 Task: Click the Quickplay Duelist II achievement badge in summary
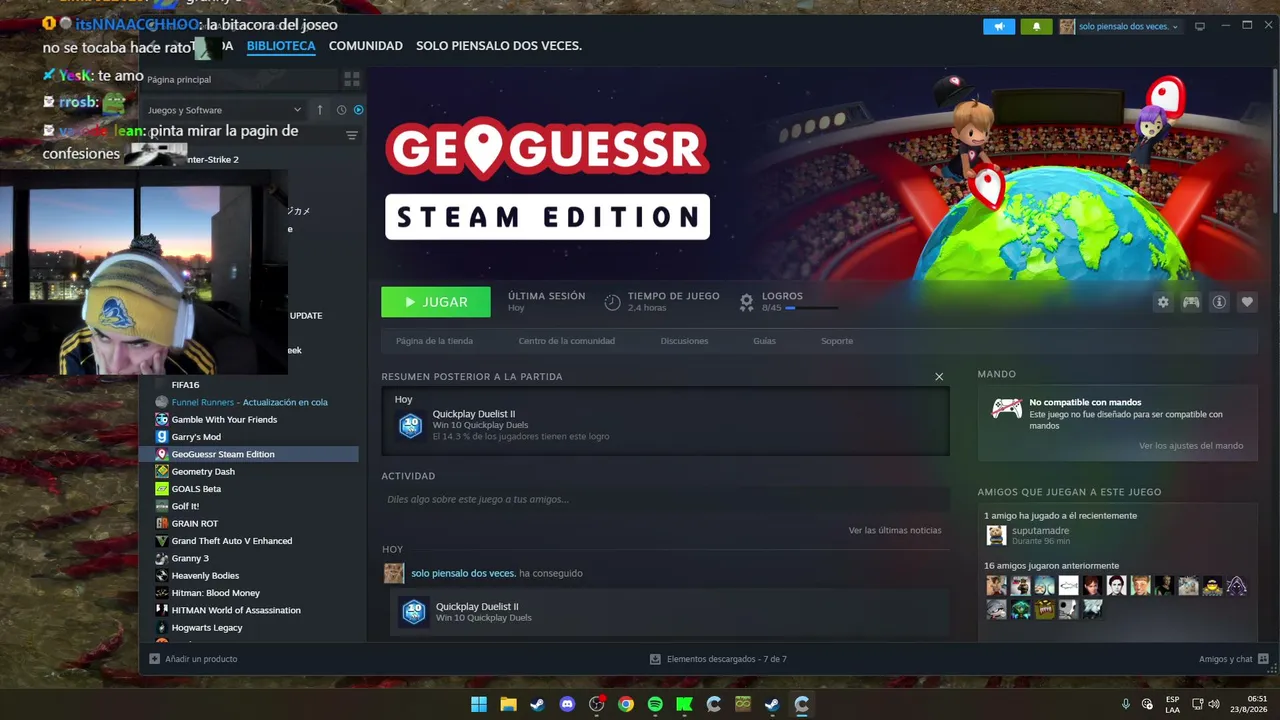coord(411,426)
